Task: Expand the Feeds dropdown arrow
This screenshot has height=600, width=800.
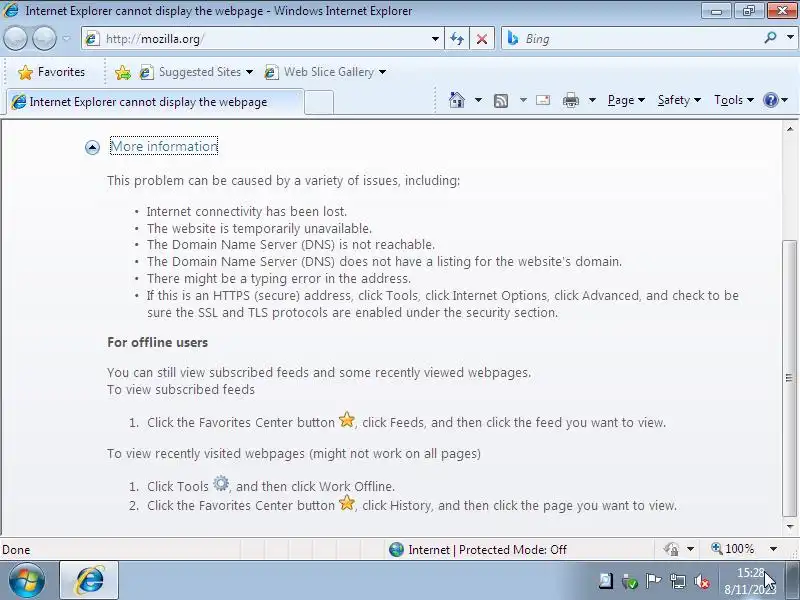Action: tap(523, 101)
